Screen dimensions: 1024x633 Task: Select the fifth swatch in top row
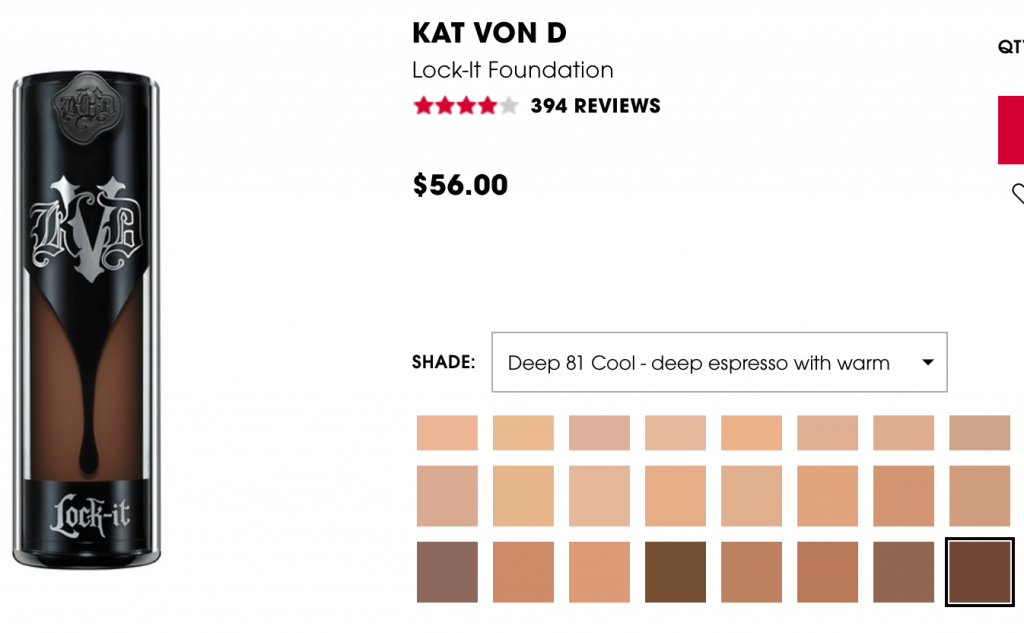(x=752, y=432)
